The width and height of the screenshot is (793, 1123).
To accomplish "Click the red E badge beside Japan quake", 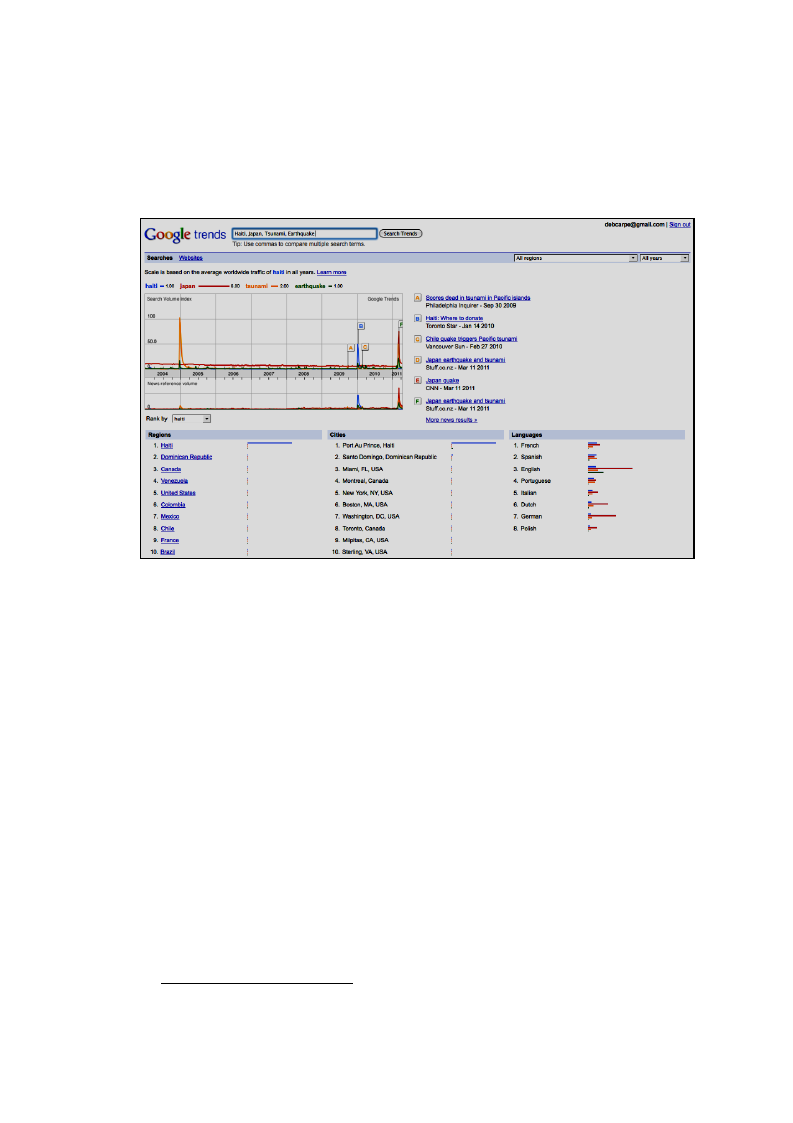I will pos(418,380).
